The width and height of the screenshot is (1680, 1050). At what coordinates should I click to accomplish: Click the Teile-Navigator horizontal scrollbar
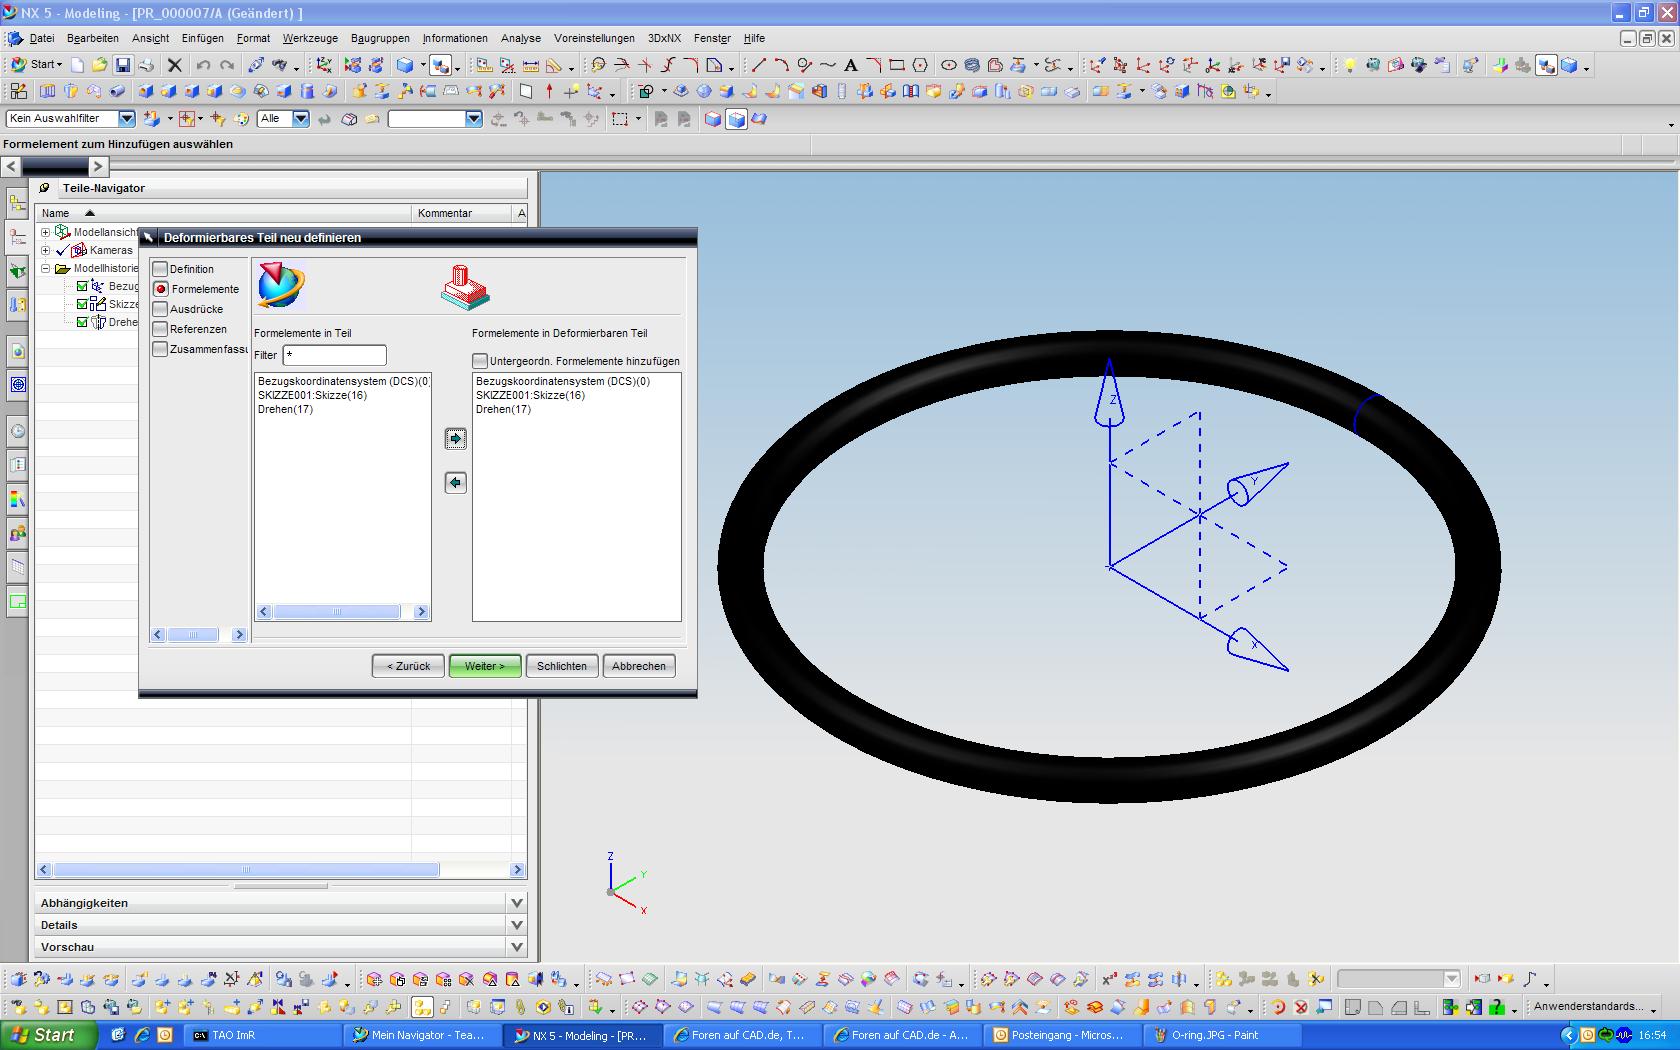click(x=246, y=870)
